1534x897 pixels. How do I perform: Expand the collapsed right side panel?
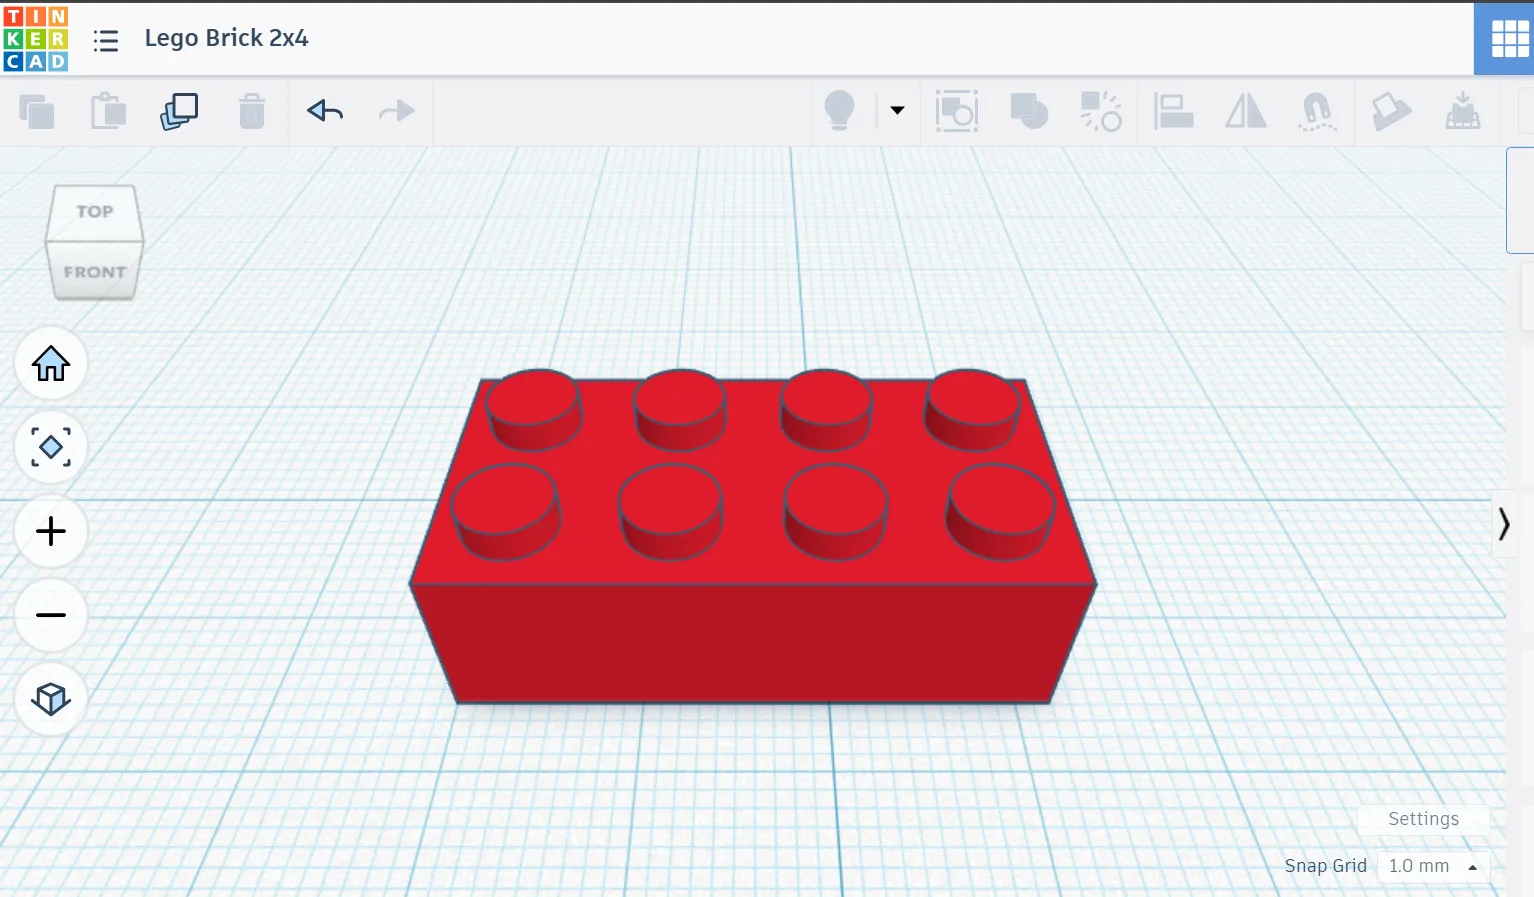click(x=1503, y=523)
